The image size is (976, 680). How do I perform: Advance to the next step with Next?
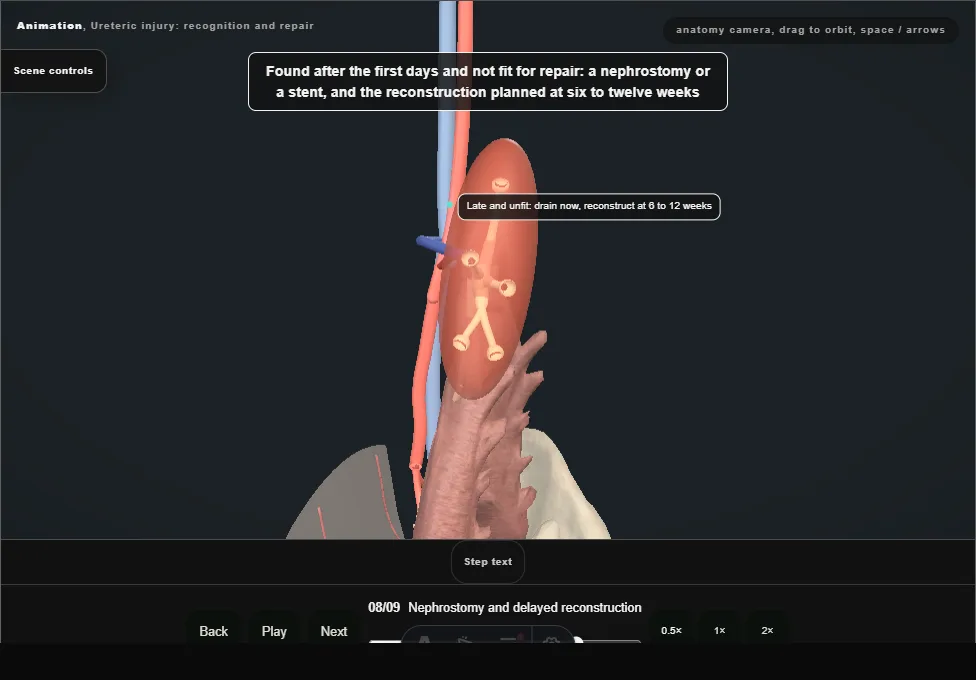coord(334,631)
